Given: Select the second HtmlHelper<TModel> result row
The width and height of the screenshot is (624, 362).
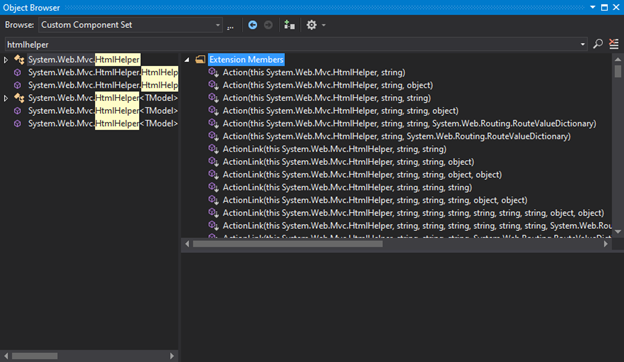Looking at the screenshot, I should (103, 111).
